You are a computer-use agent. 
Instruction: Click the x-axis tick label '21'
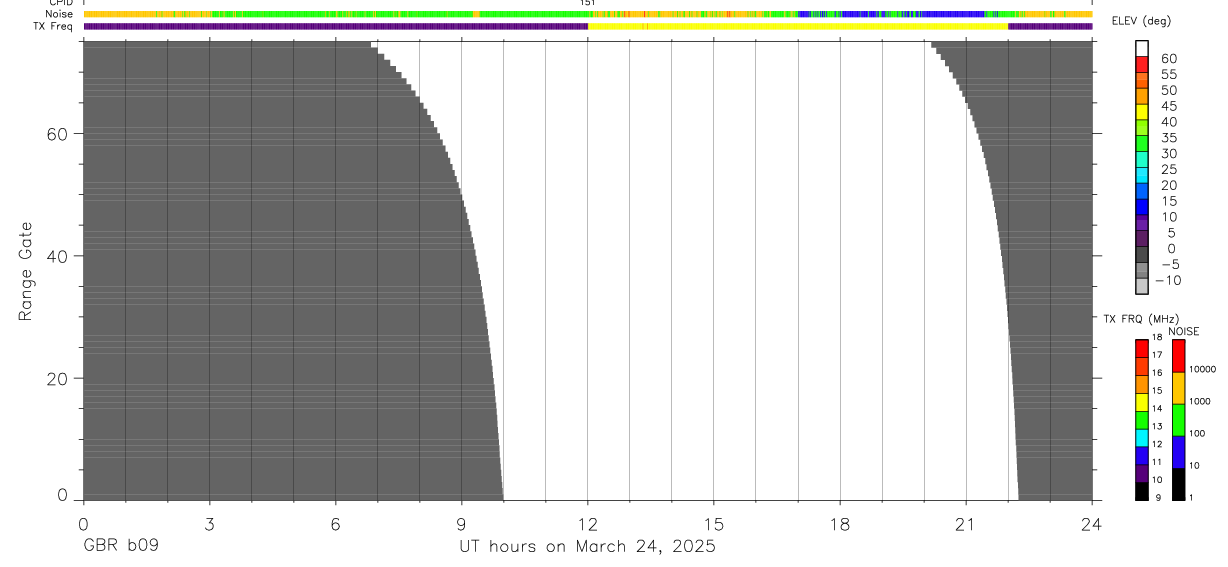[966, 523]
